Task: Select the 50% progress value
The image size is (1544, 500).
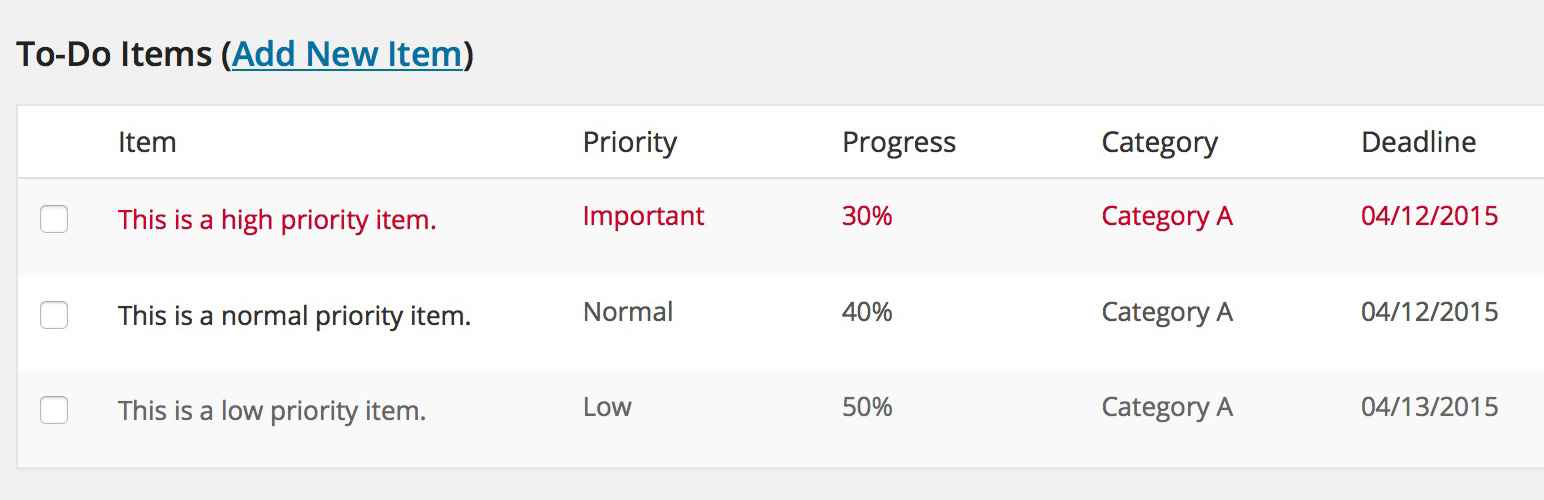Action: click(x=867, y=407)
